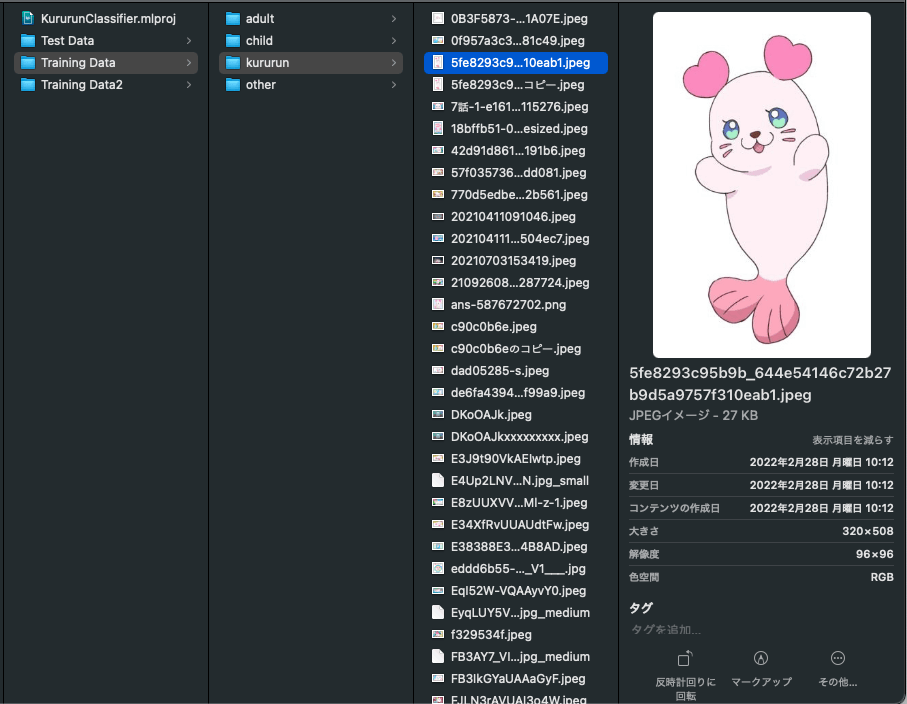Image resolution: width=907 pixels, height=704 pixels.
Task: Click the Training Data2 folder icon
Action: (28, 84)
